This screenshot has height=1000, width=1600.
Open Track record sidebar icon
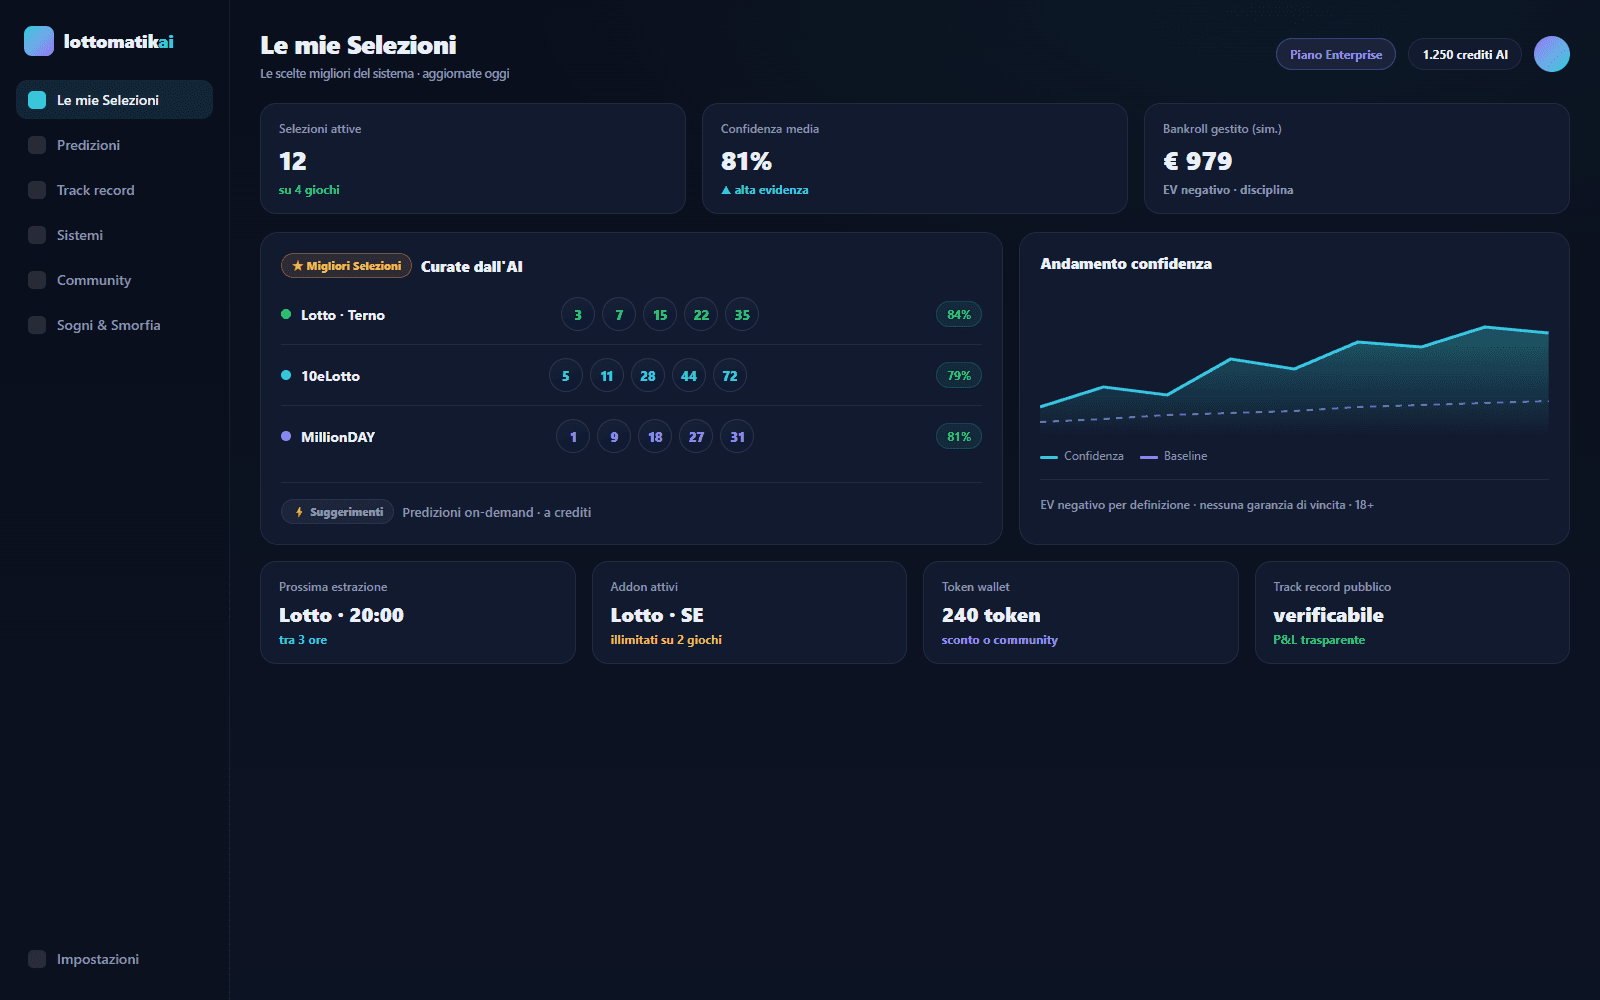point(37,190)
